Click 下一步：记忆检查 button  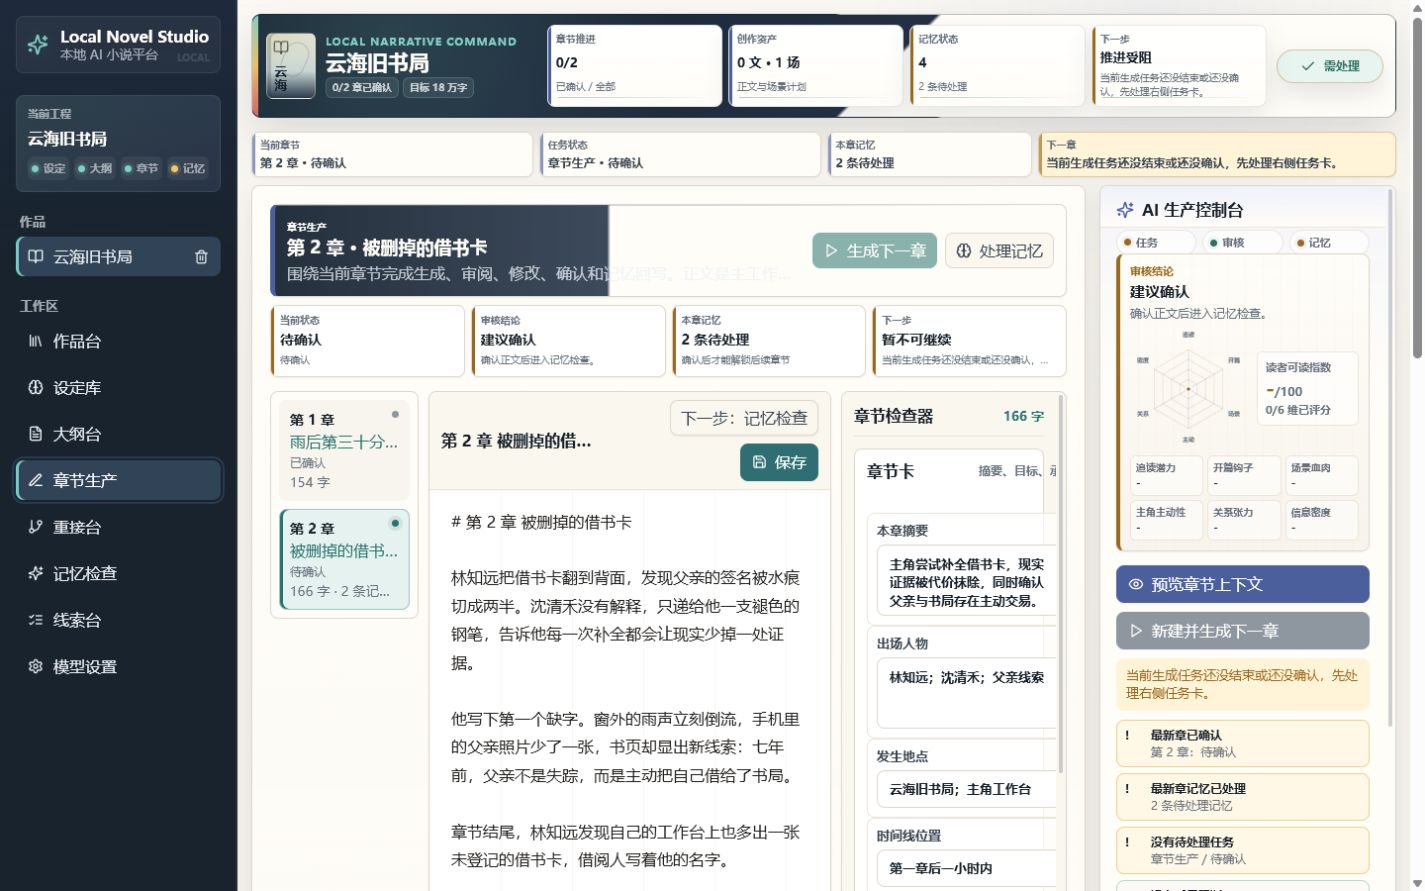click(x=744, y=418)
